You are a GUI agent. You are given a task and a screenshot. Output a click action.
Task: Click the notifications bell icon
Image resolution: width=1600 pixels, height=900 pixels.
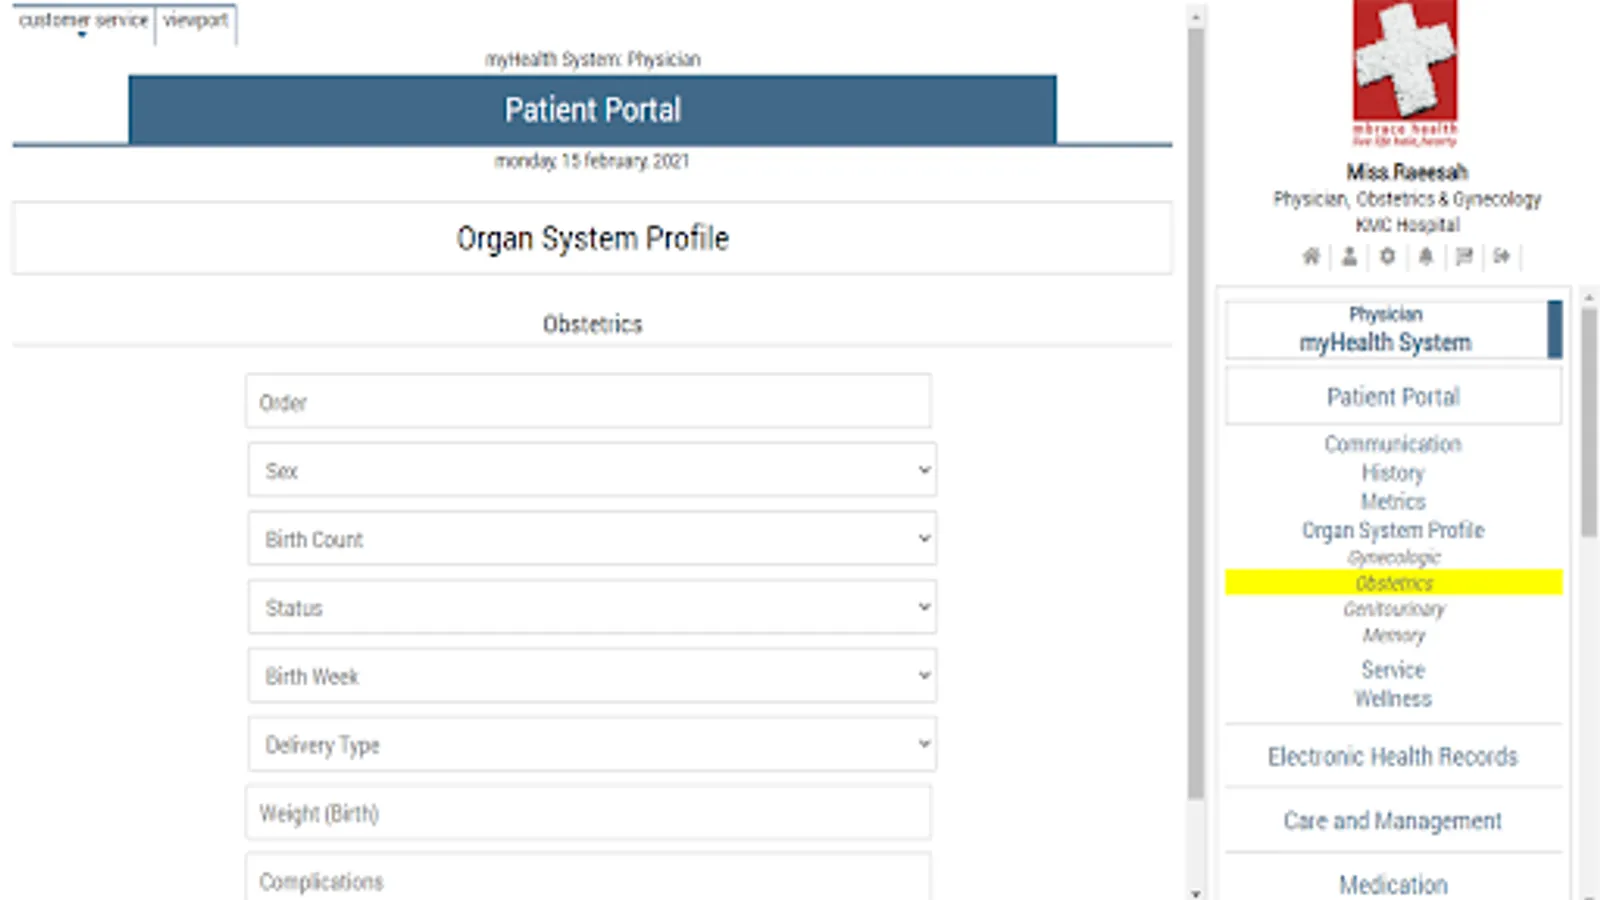[1426, 256]
